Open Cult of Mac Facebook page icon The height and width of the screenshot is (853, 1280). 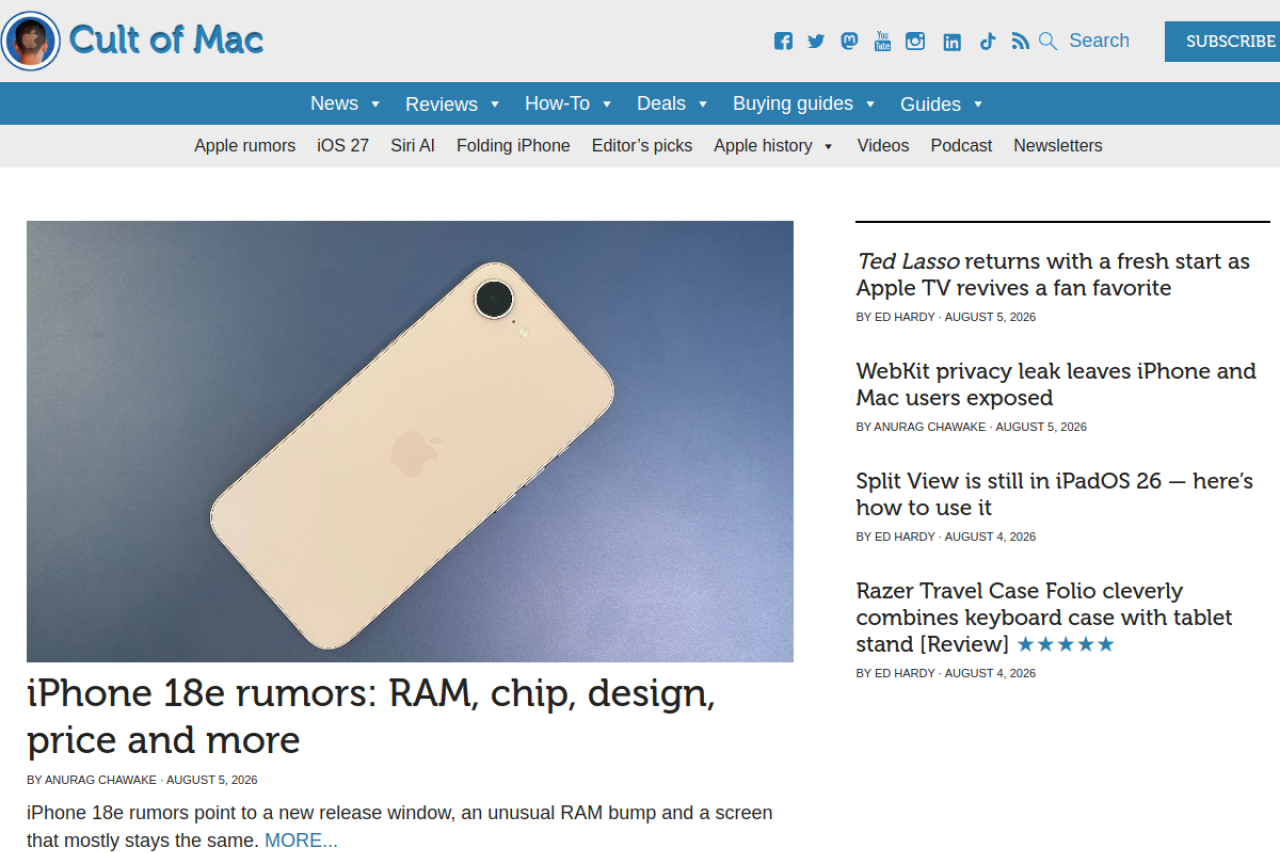click(x=783, y=41)
